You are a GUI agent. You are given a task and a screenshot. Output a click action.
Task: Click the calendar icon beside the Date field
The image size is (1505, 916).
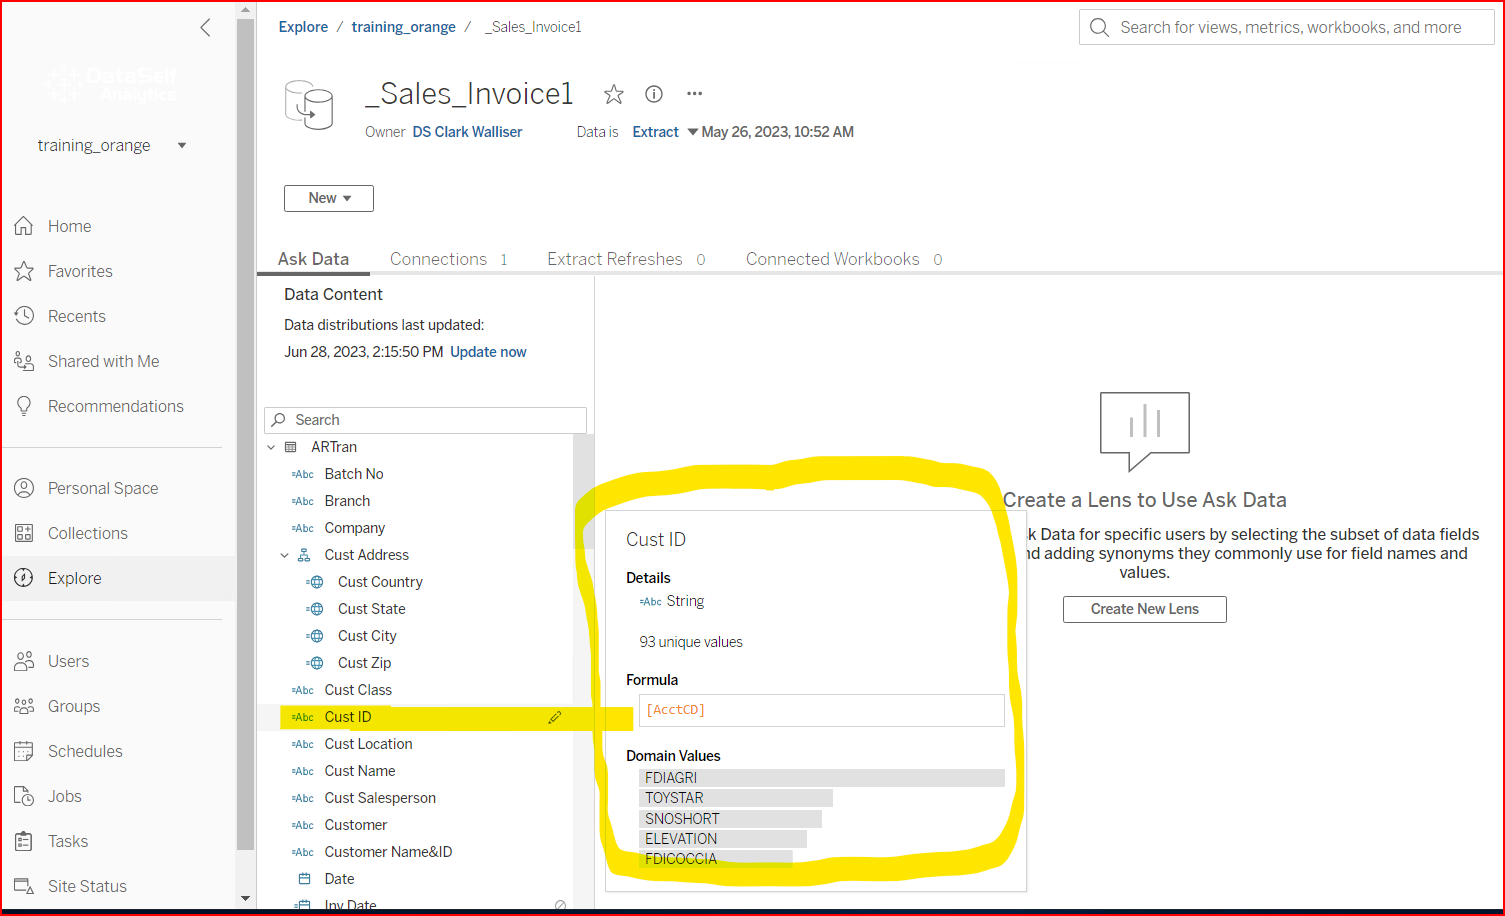(306, 878)
